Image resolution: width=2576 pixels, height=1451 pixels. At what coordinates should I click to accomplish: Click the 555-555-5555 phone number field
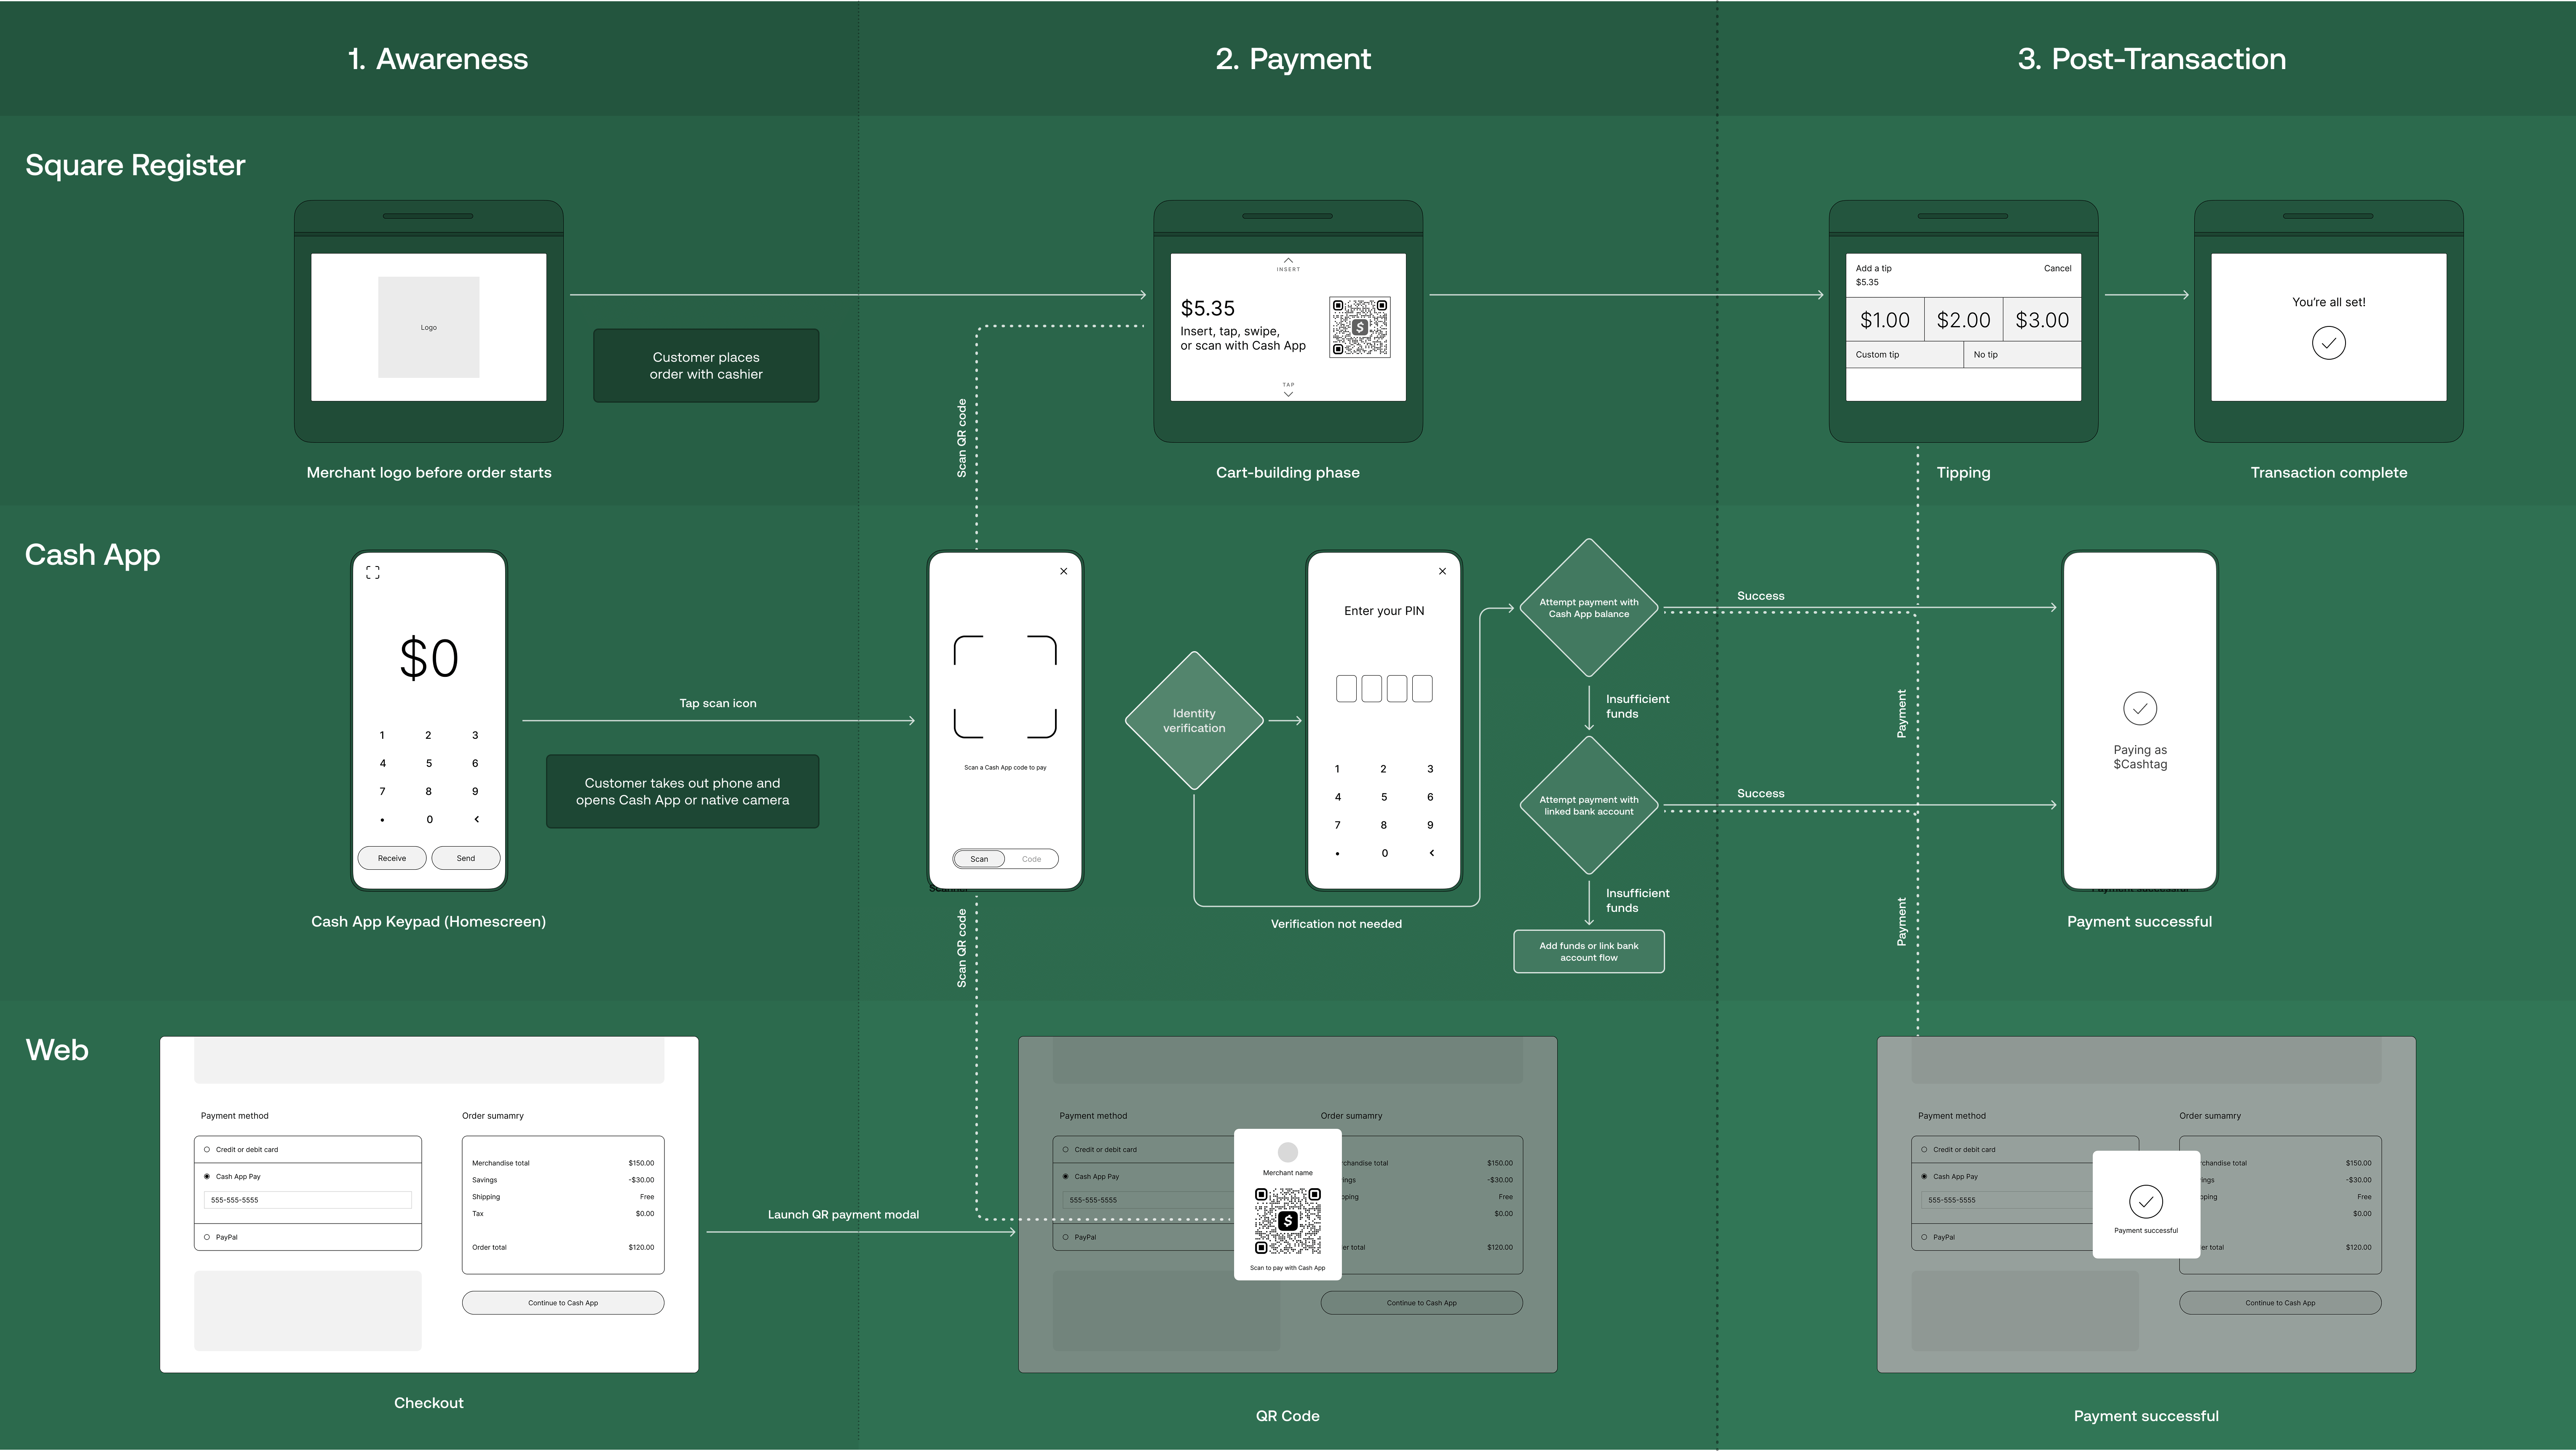coord(307,1200)
